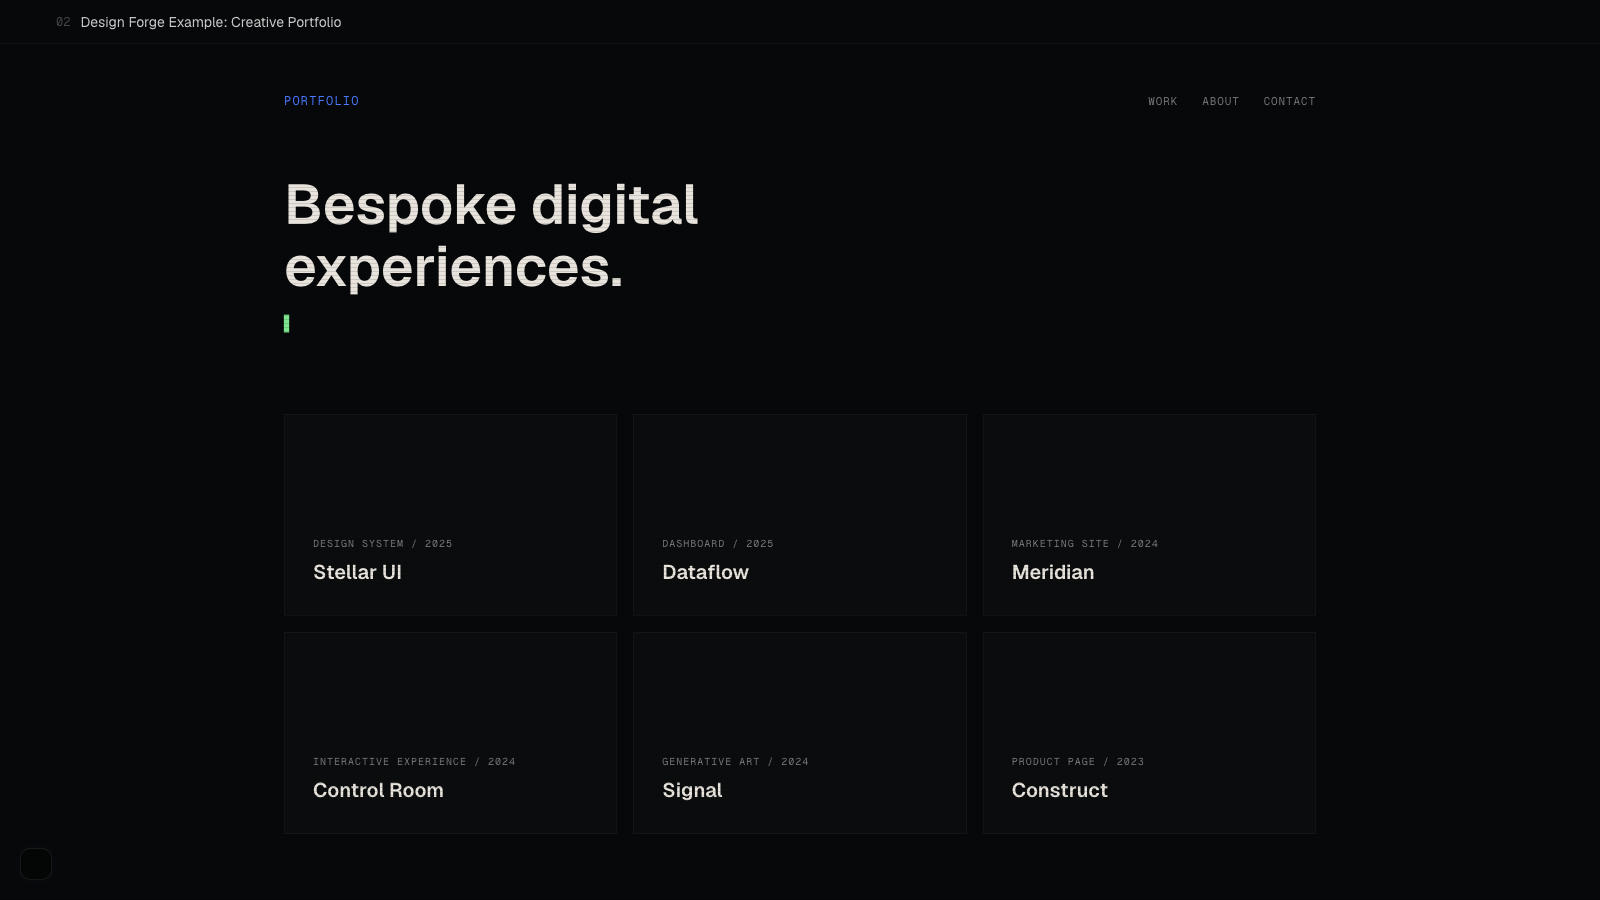The width and height of the screenshot is (1600, 900).
Task: Click the PORTFOLIO logo link
Action: tap(321, 101)
